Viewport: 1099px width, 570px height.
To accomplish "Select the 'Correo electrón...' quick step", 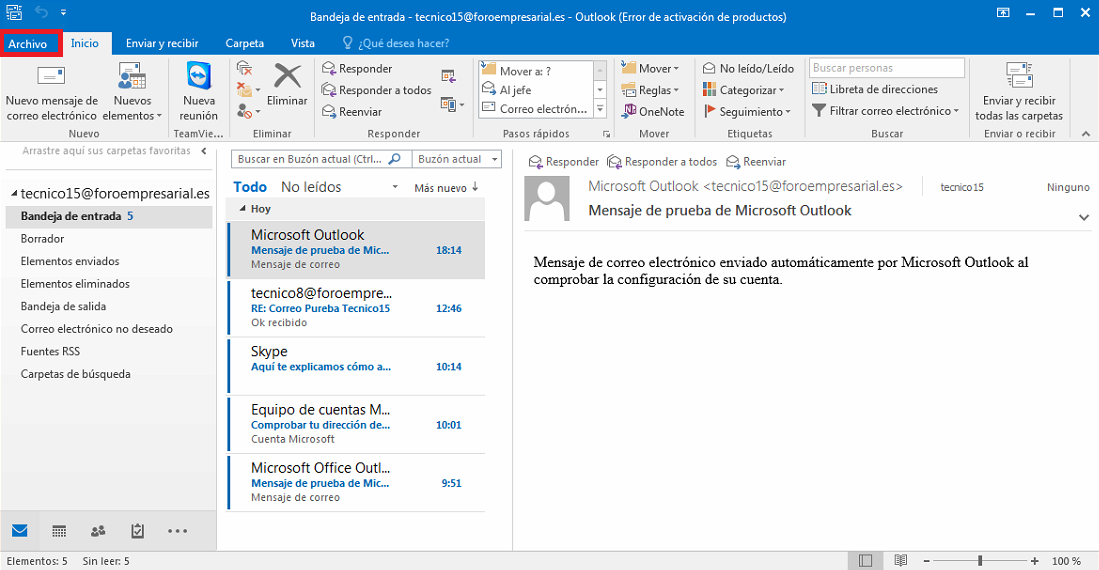I will pyautogui.click(x=536, y=109).
